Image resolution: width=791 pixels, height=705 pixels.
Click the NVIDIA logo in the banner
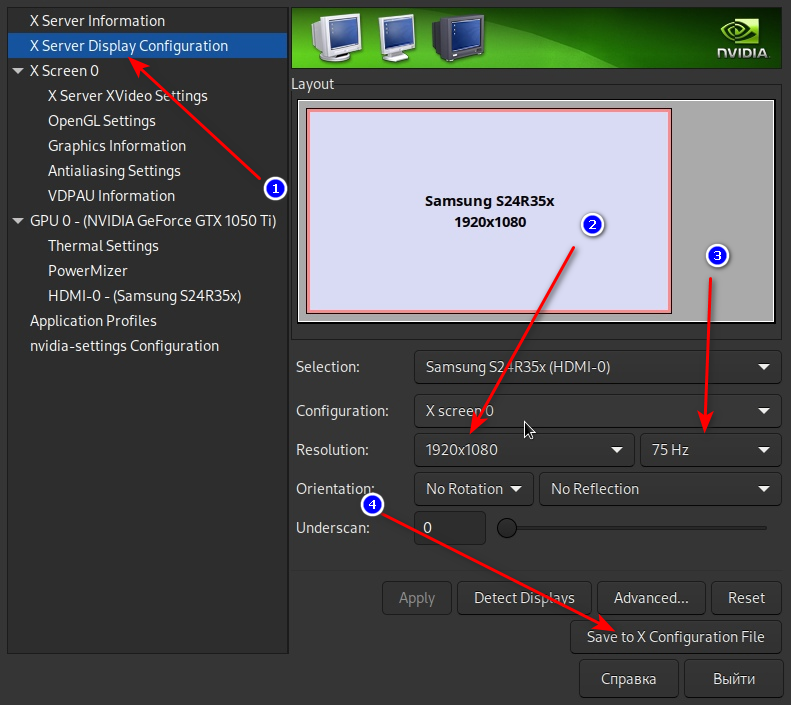[742, 39]
